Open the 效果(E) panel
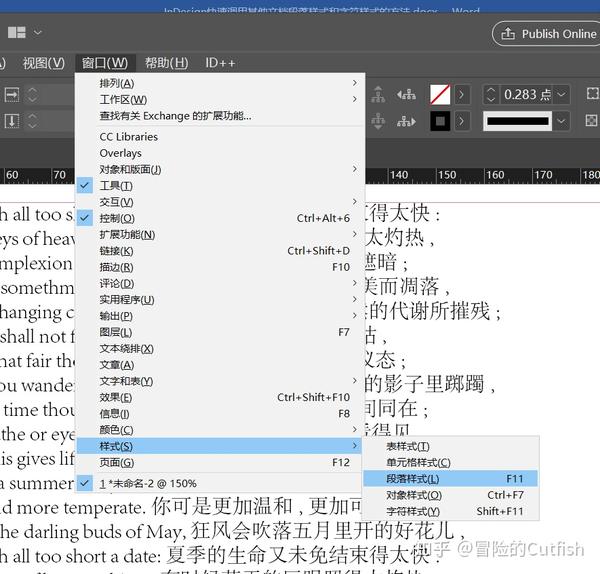600x574 pixels. pyautogui.click(x=220, y=397)
